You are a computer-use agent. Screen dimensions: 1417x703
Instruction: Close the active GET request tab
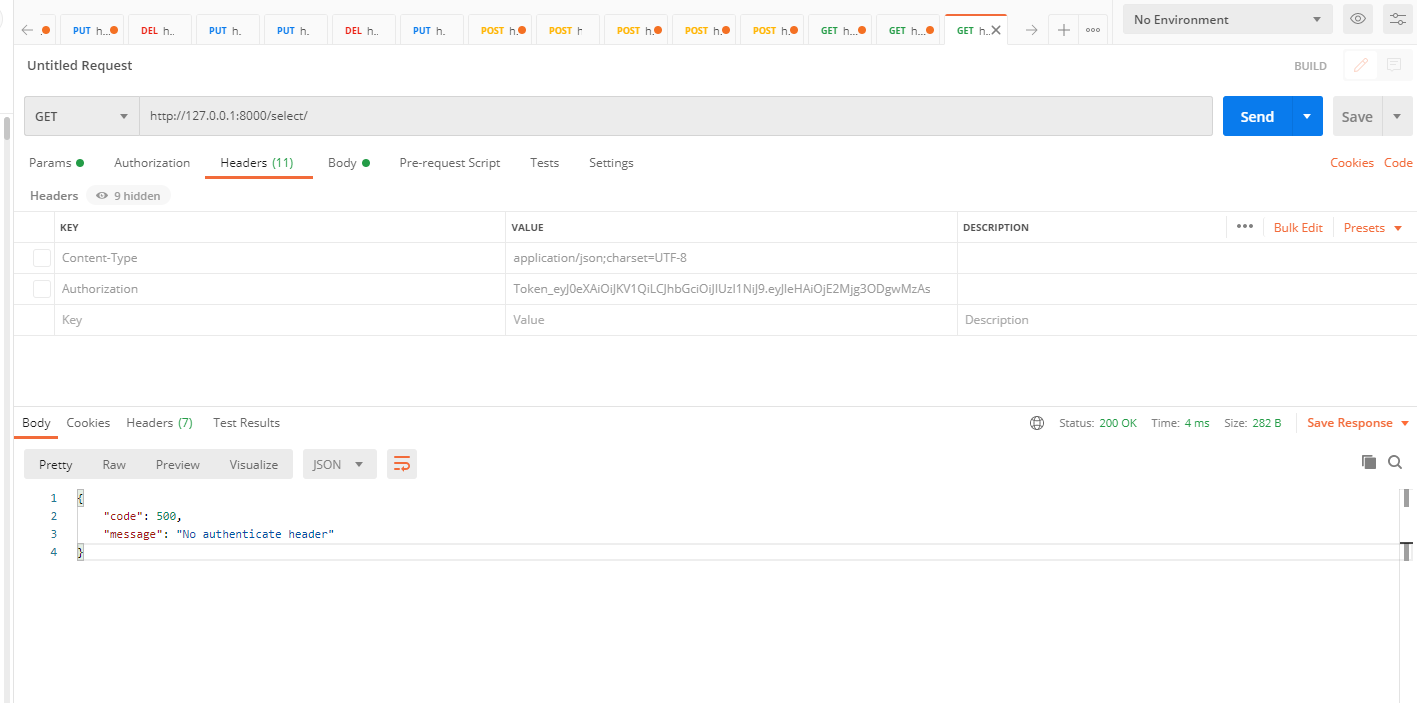pyautogui.click(x=995, y=30)
